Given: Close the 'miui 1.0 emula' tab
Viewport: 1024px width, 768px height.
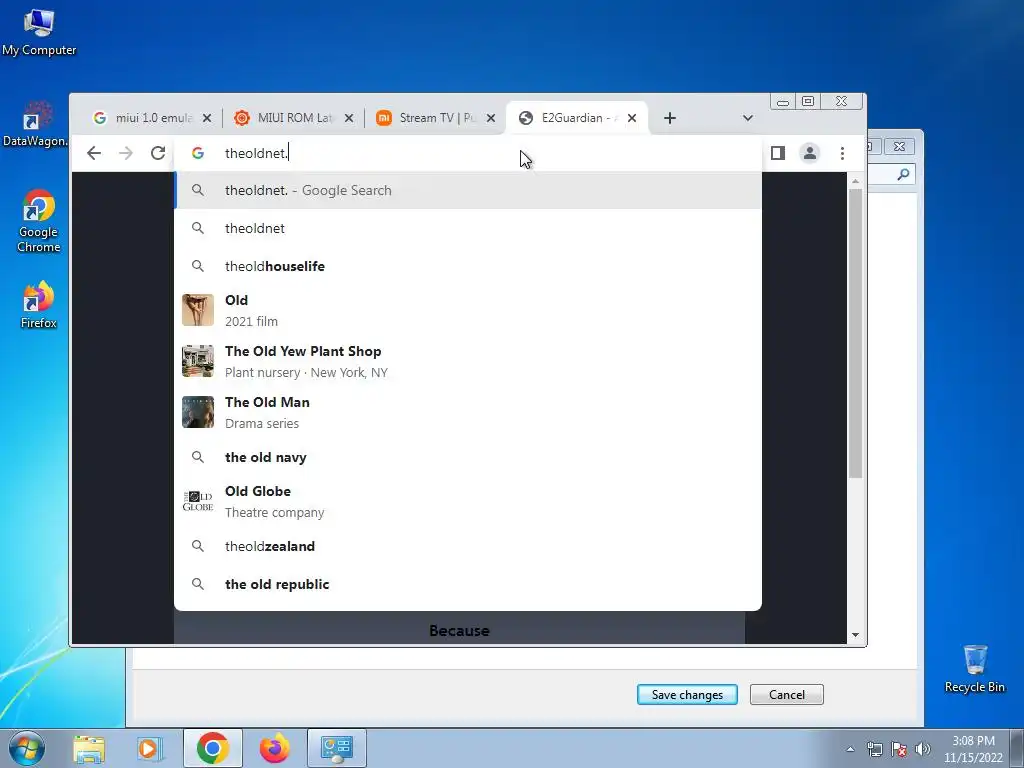Looking at the screenshot, I should [x=207, y=118].
